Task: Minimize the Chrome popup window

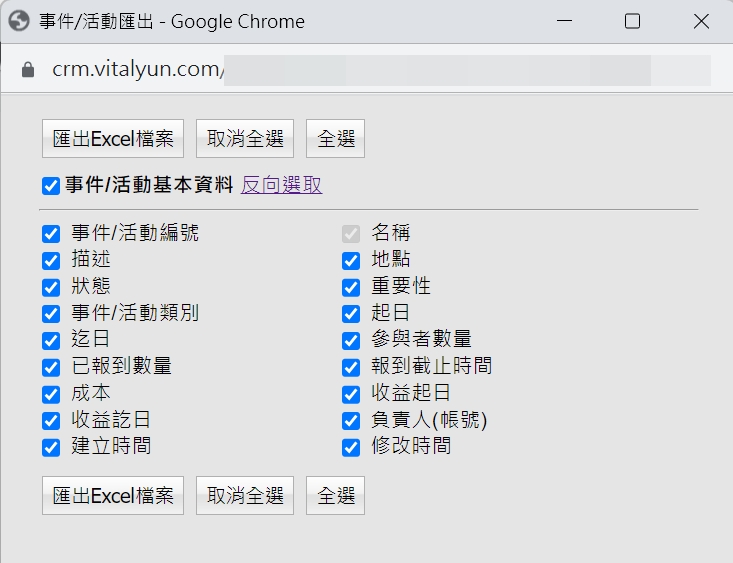Action: 565,21
